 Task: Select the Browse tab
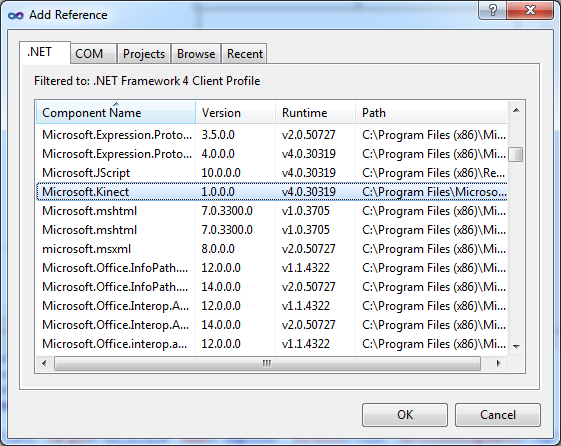(x=196, y=54)
